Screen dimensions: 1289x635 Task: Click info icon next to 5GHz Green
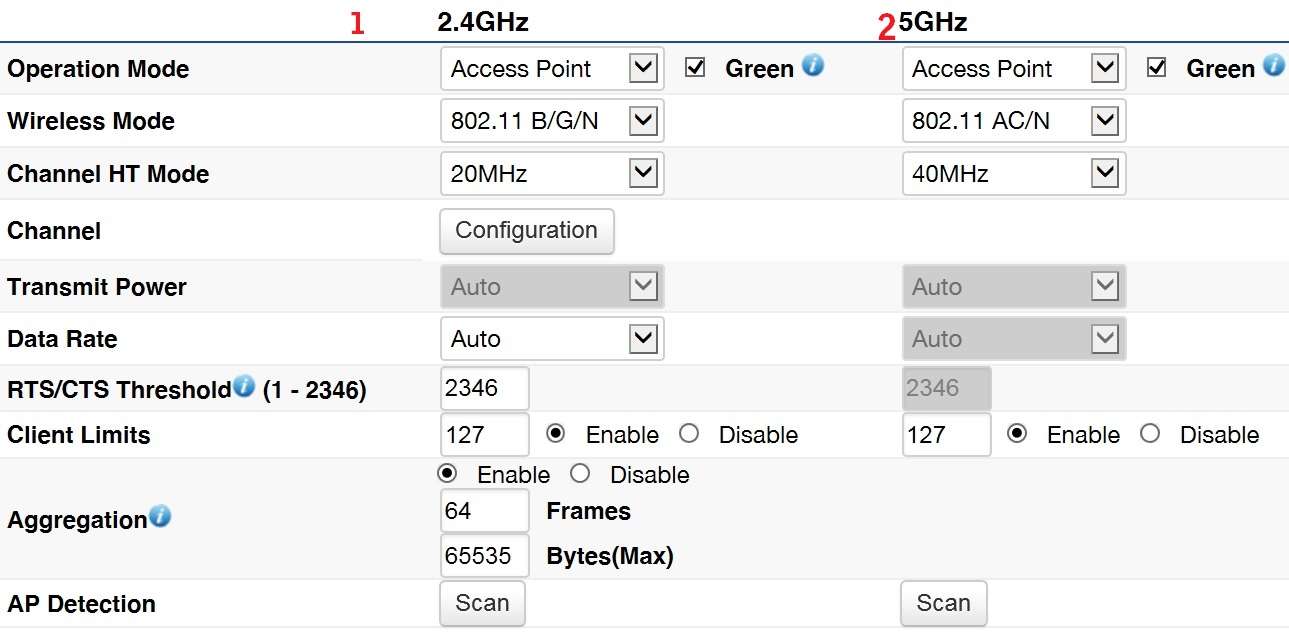1273,66
